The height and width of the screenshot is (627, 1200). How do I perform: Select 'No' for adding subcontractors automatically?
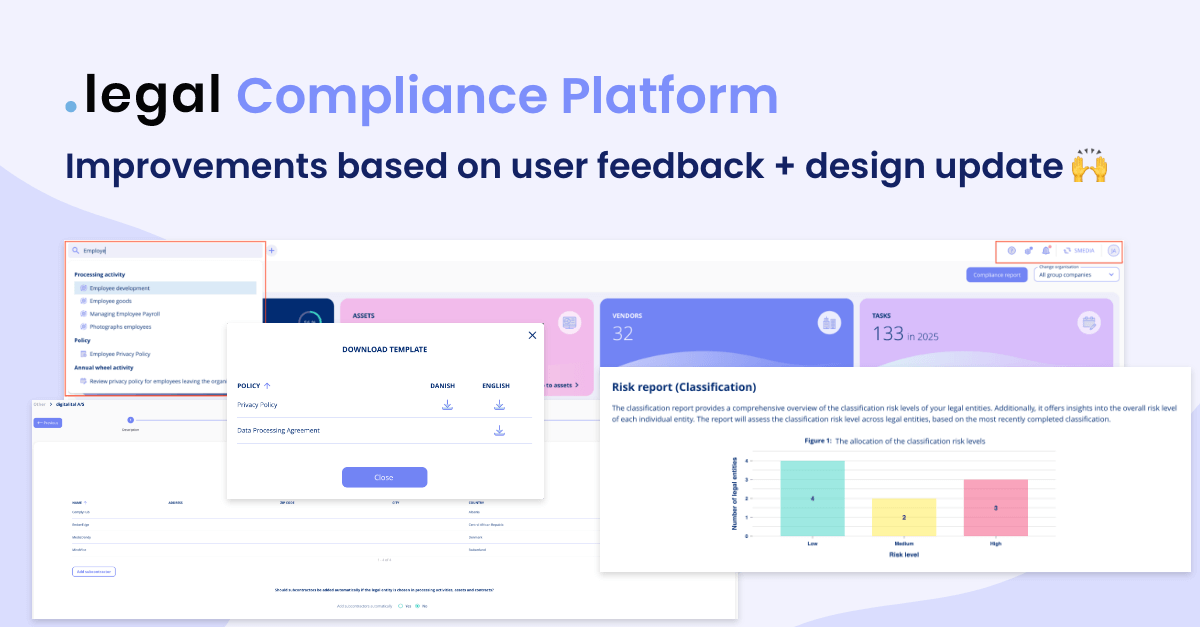[x=420, y=606]
